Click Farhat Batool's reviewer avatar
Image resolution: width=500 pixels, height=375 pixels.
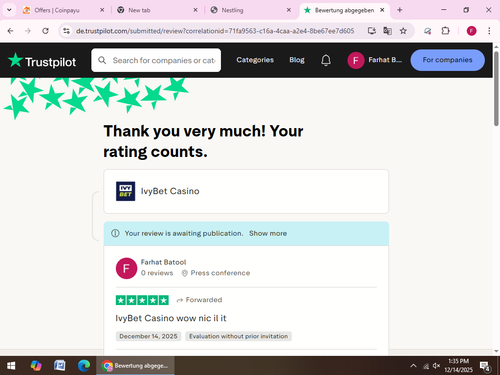point(126,268)
